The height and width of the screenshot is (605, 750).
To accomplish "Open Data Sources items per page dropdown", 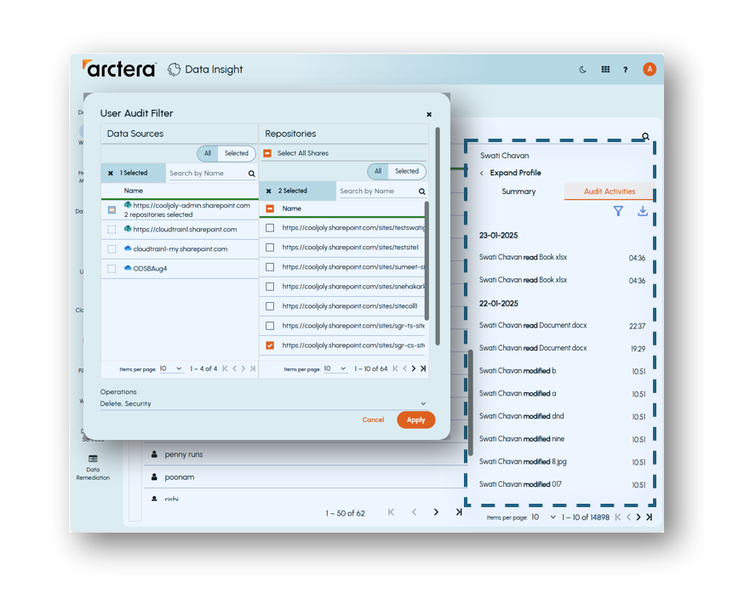I will tap(171, 369).
